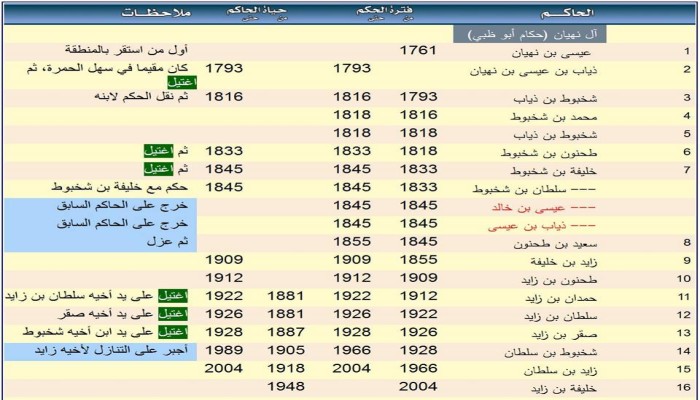This screenshot has height=400, width=700.
Task: Click reign start "2004" in خليفة بن زايد's row
Action: pyautogui.click(x=418, y=386)
